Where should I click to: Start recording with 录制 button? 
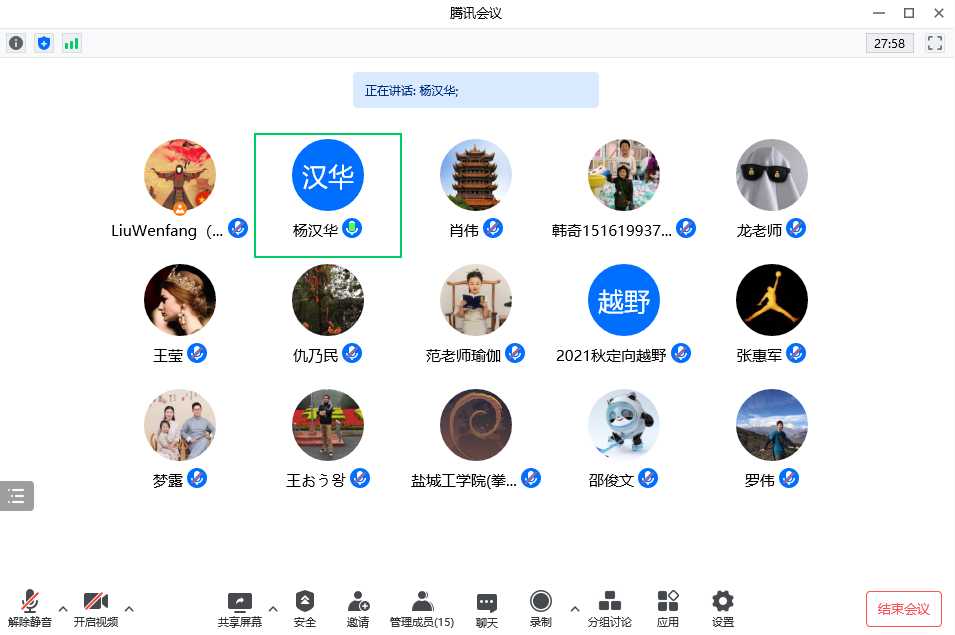[541, 608]
